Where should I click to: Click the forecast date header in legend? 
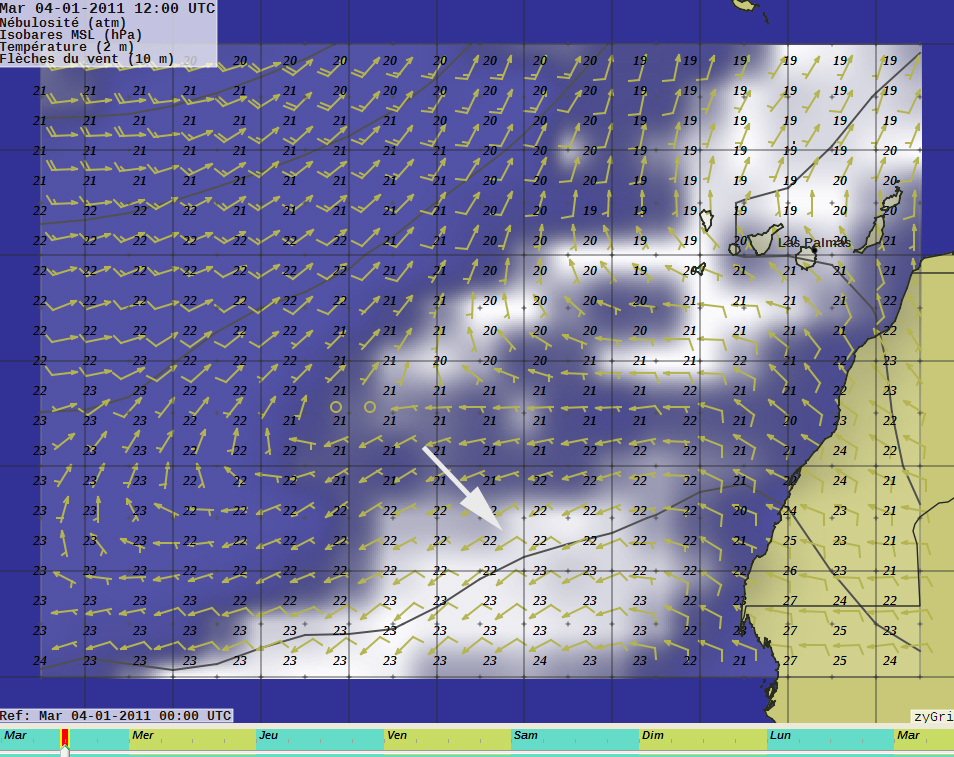tap(108, 8)
